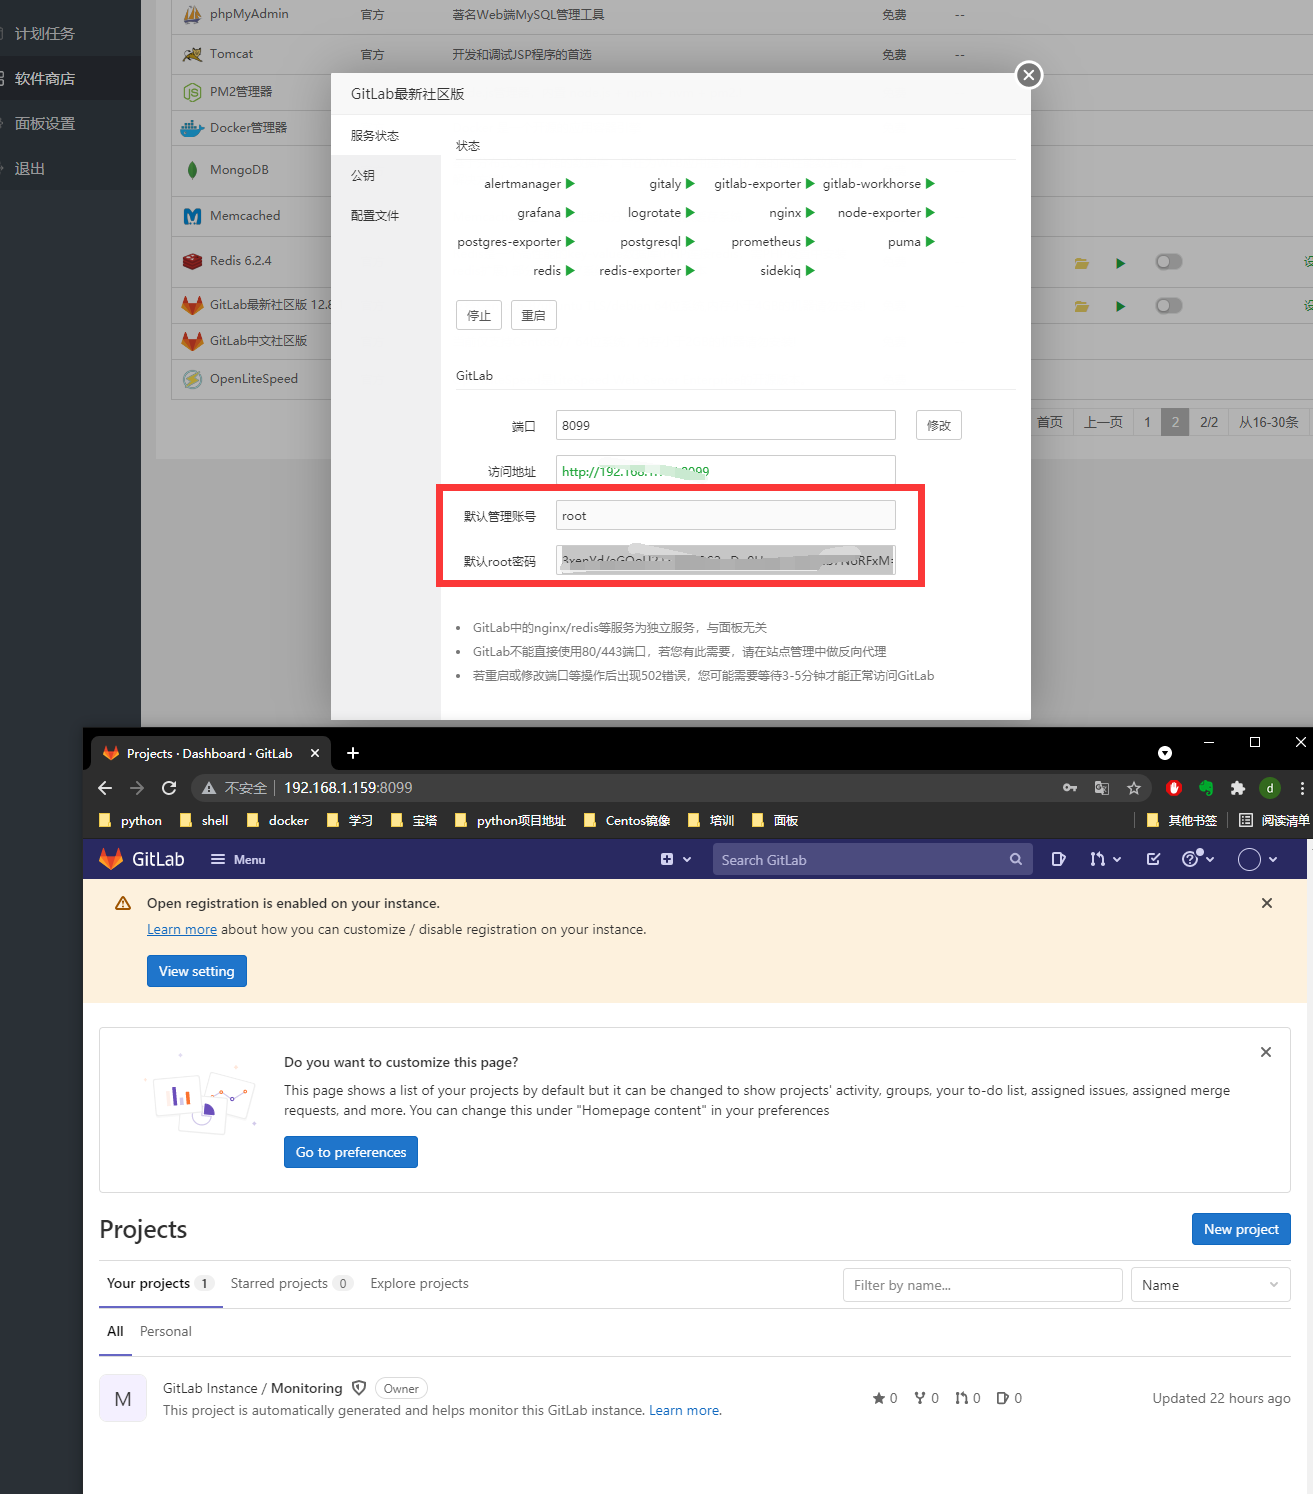Viewport: 1313px width, 1494px height.
Task: Click the translate page icon
Action: [x=1102, y=788]
